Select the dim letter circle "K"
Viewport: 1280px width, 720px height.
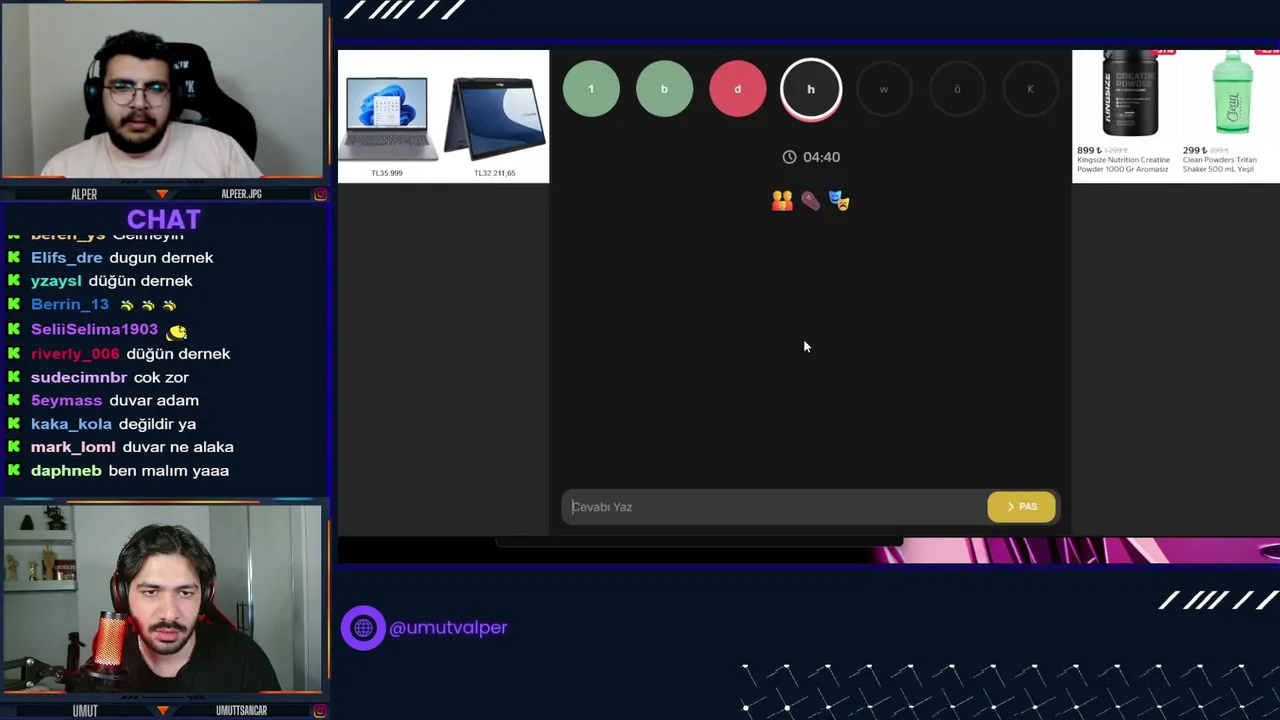[1030, 89]
